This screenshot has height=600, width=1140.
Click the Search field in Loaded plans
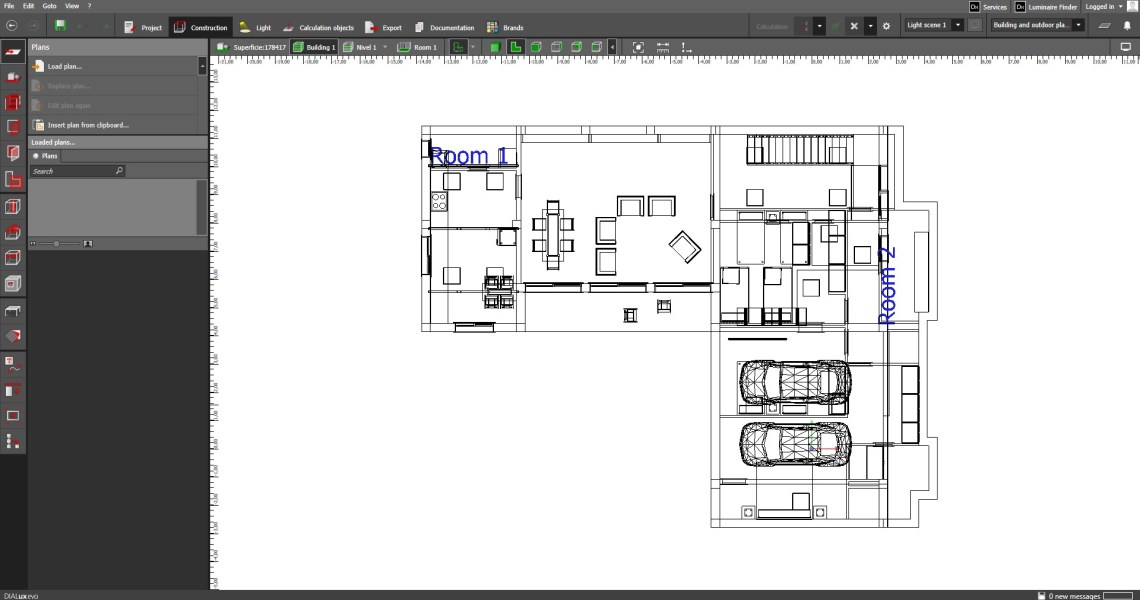[x=72, y=171]
